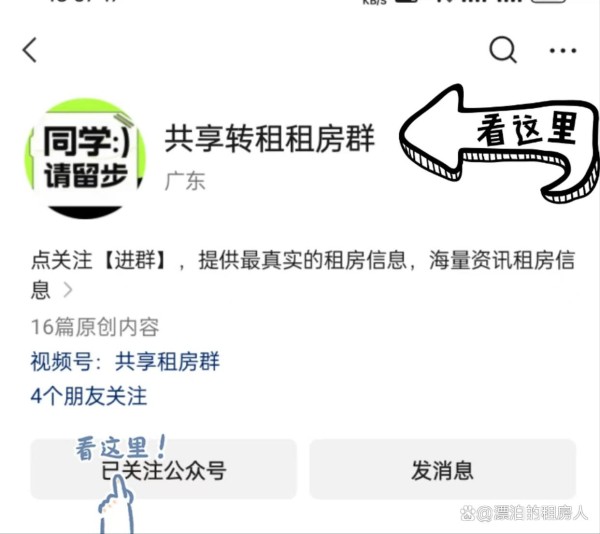Click the black 看这里 arrow sticker

499,142
